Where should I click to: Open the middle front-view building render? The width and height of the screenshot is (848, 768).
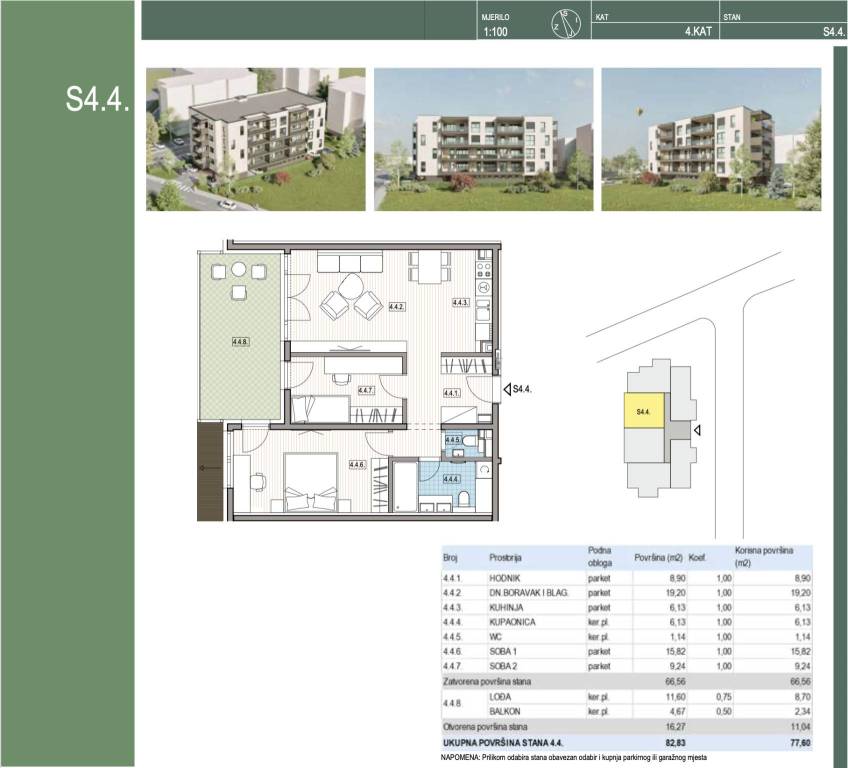[484, 139]
